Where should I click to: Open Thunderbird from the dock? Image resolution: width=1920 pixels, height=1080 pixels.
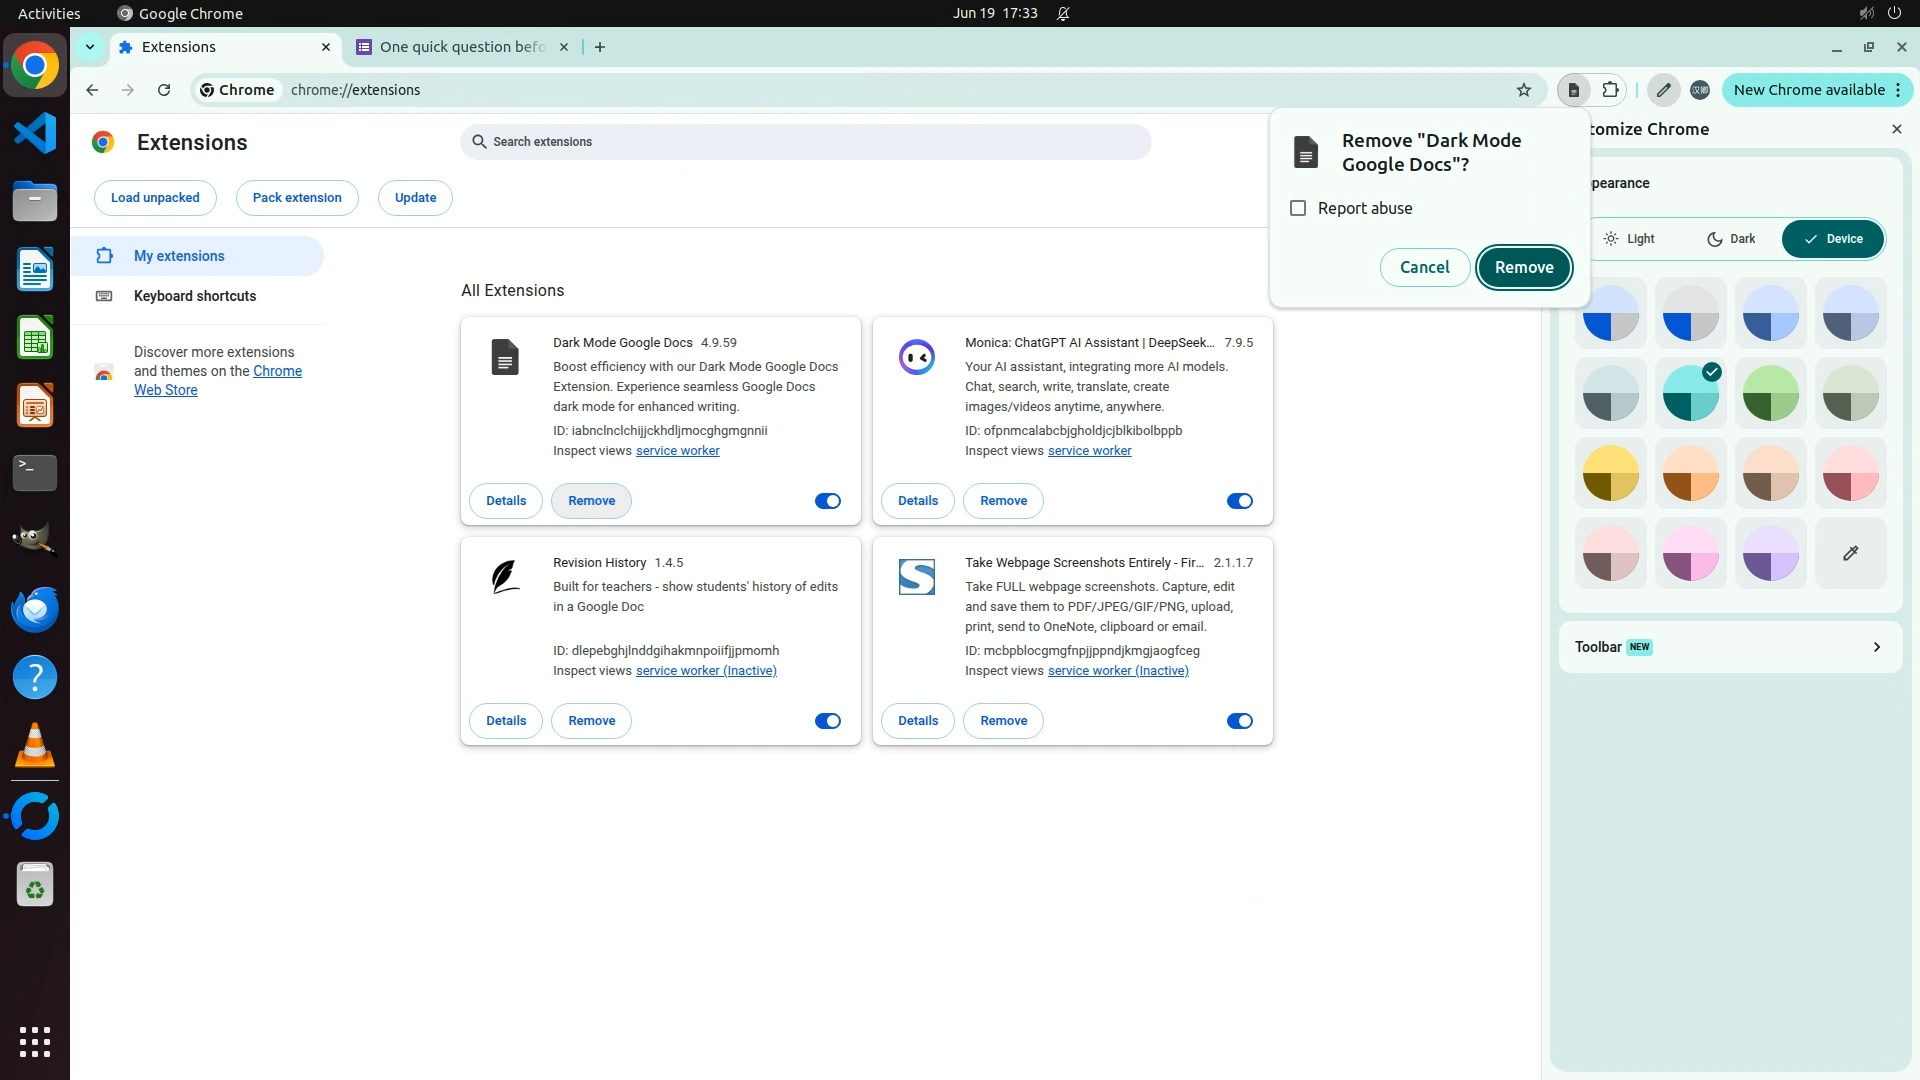tap(35, 610)
